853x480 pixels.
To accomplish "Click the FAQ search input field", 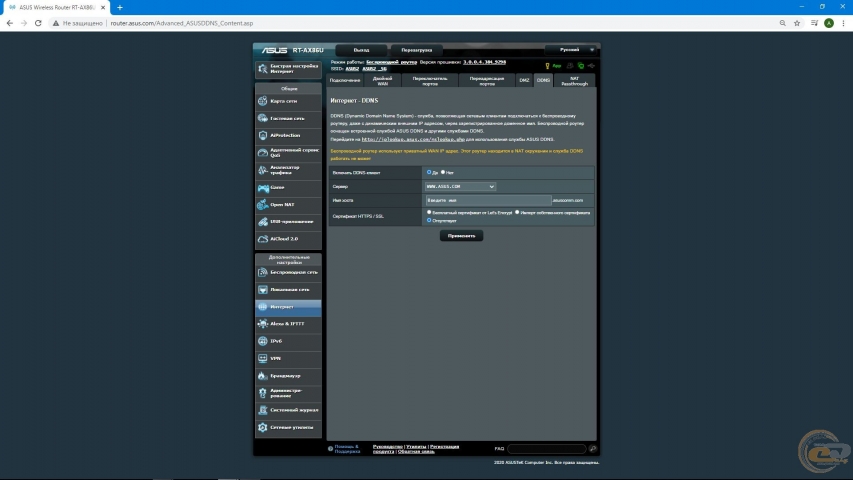I will (x=547, y=449).
